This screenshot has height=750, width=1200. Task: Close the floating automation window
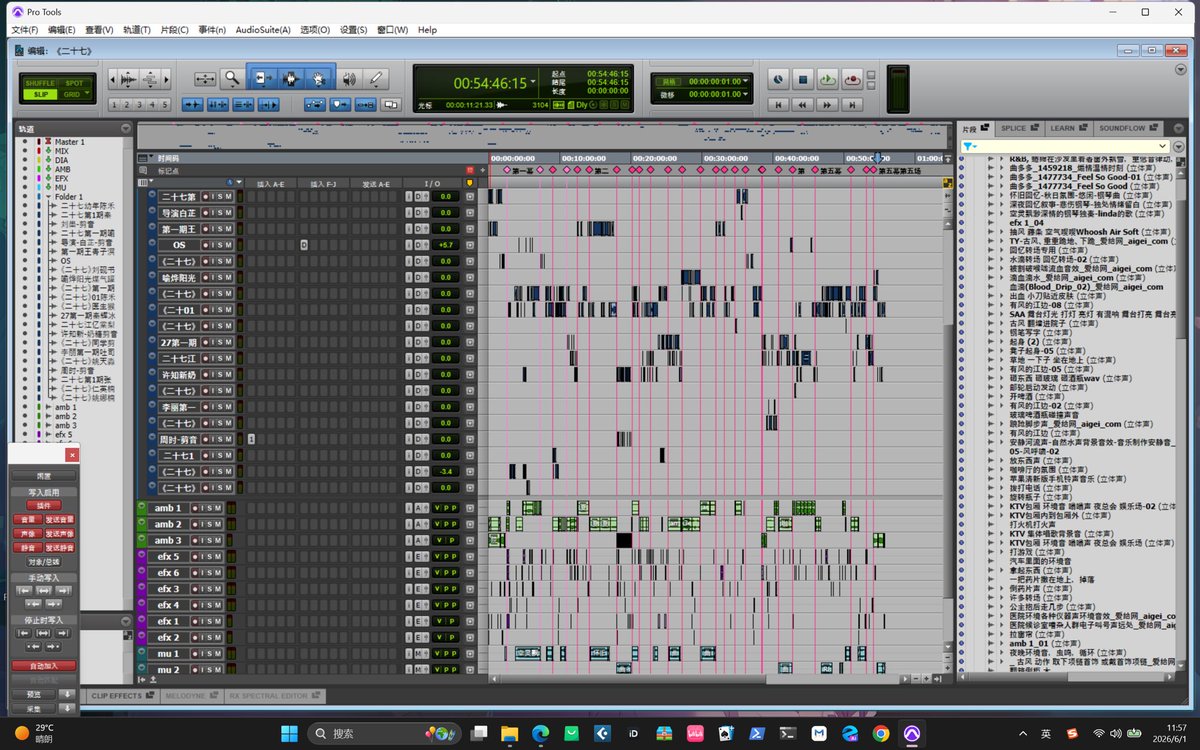[x=71, y=454]
